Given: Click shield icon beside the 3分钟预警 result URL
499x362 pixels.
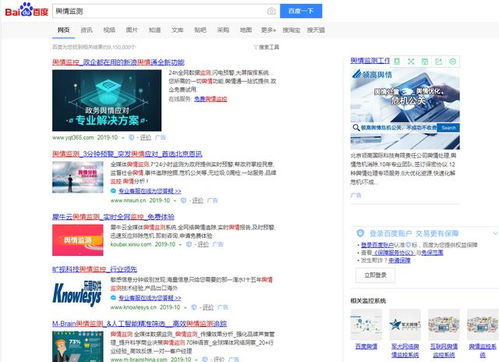Looking at the screenshot, I should (183, 200).
